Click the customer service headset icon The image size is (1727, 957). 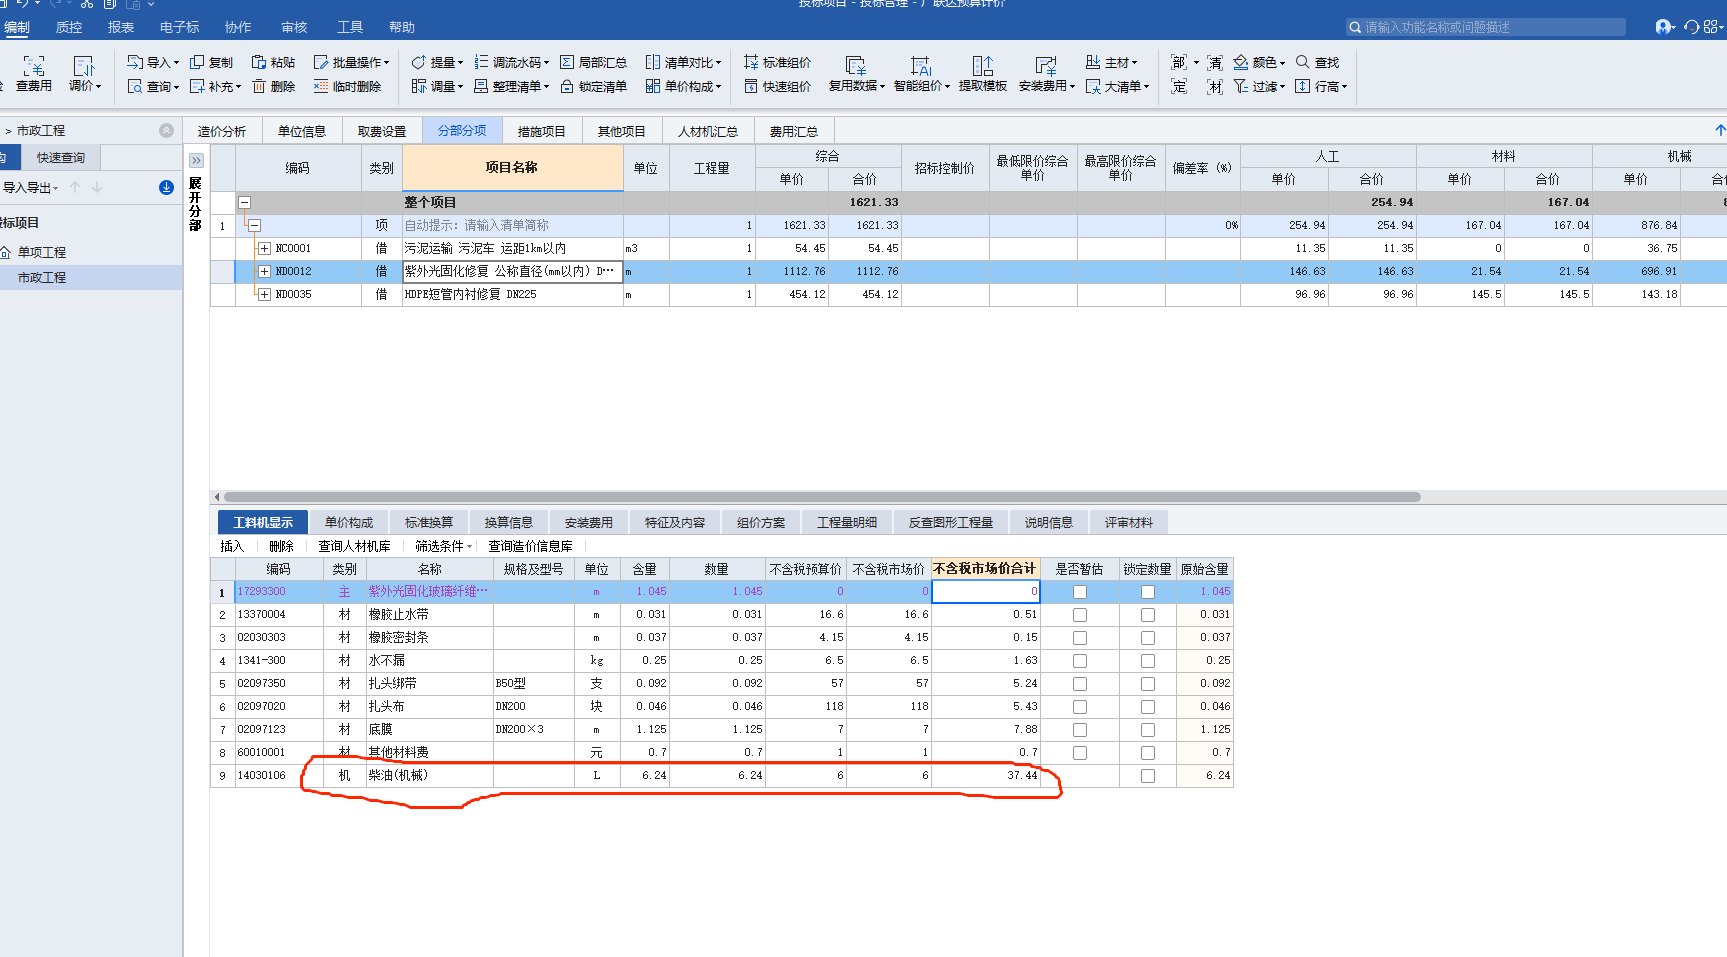click(1691, 27)
